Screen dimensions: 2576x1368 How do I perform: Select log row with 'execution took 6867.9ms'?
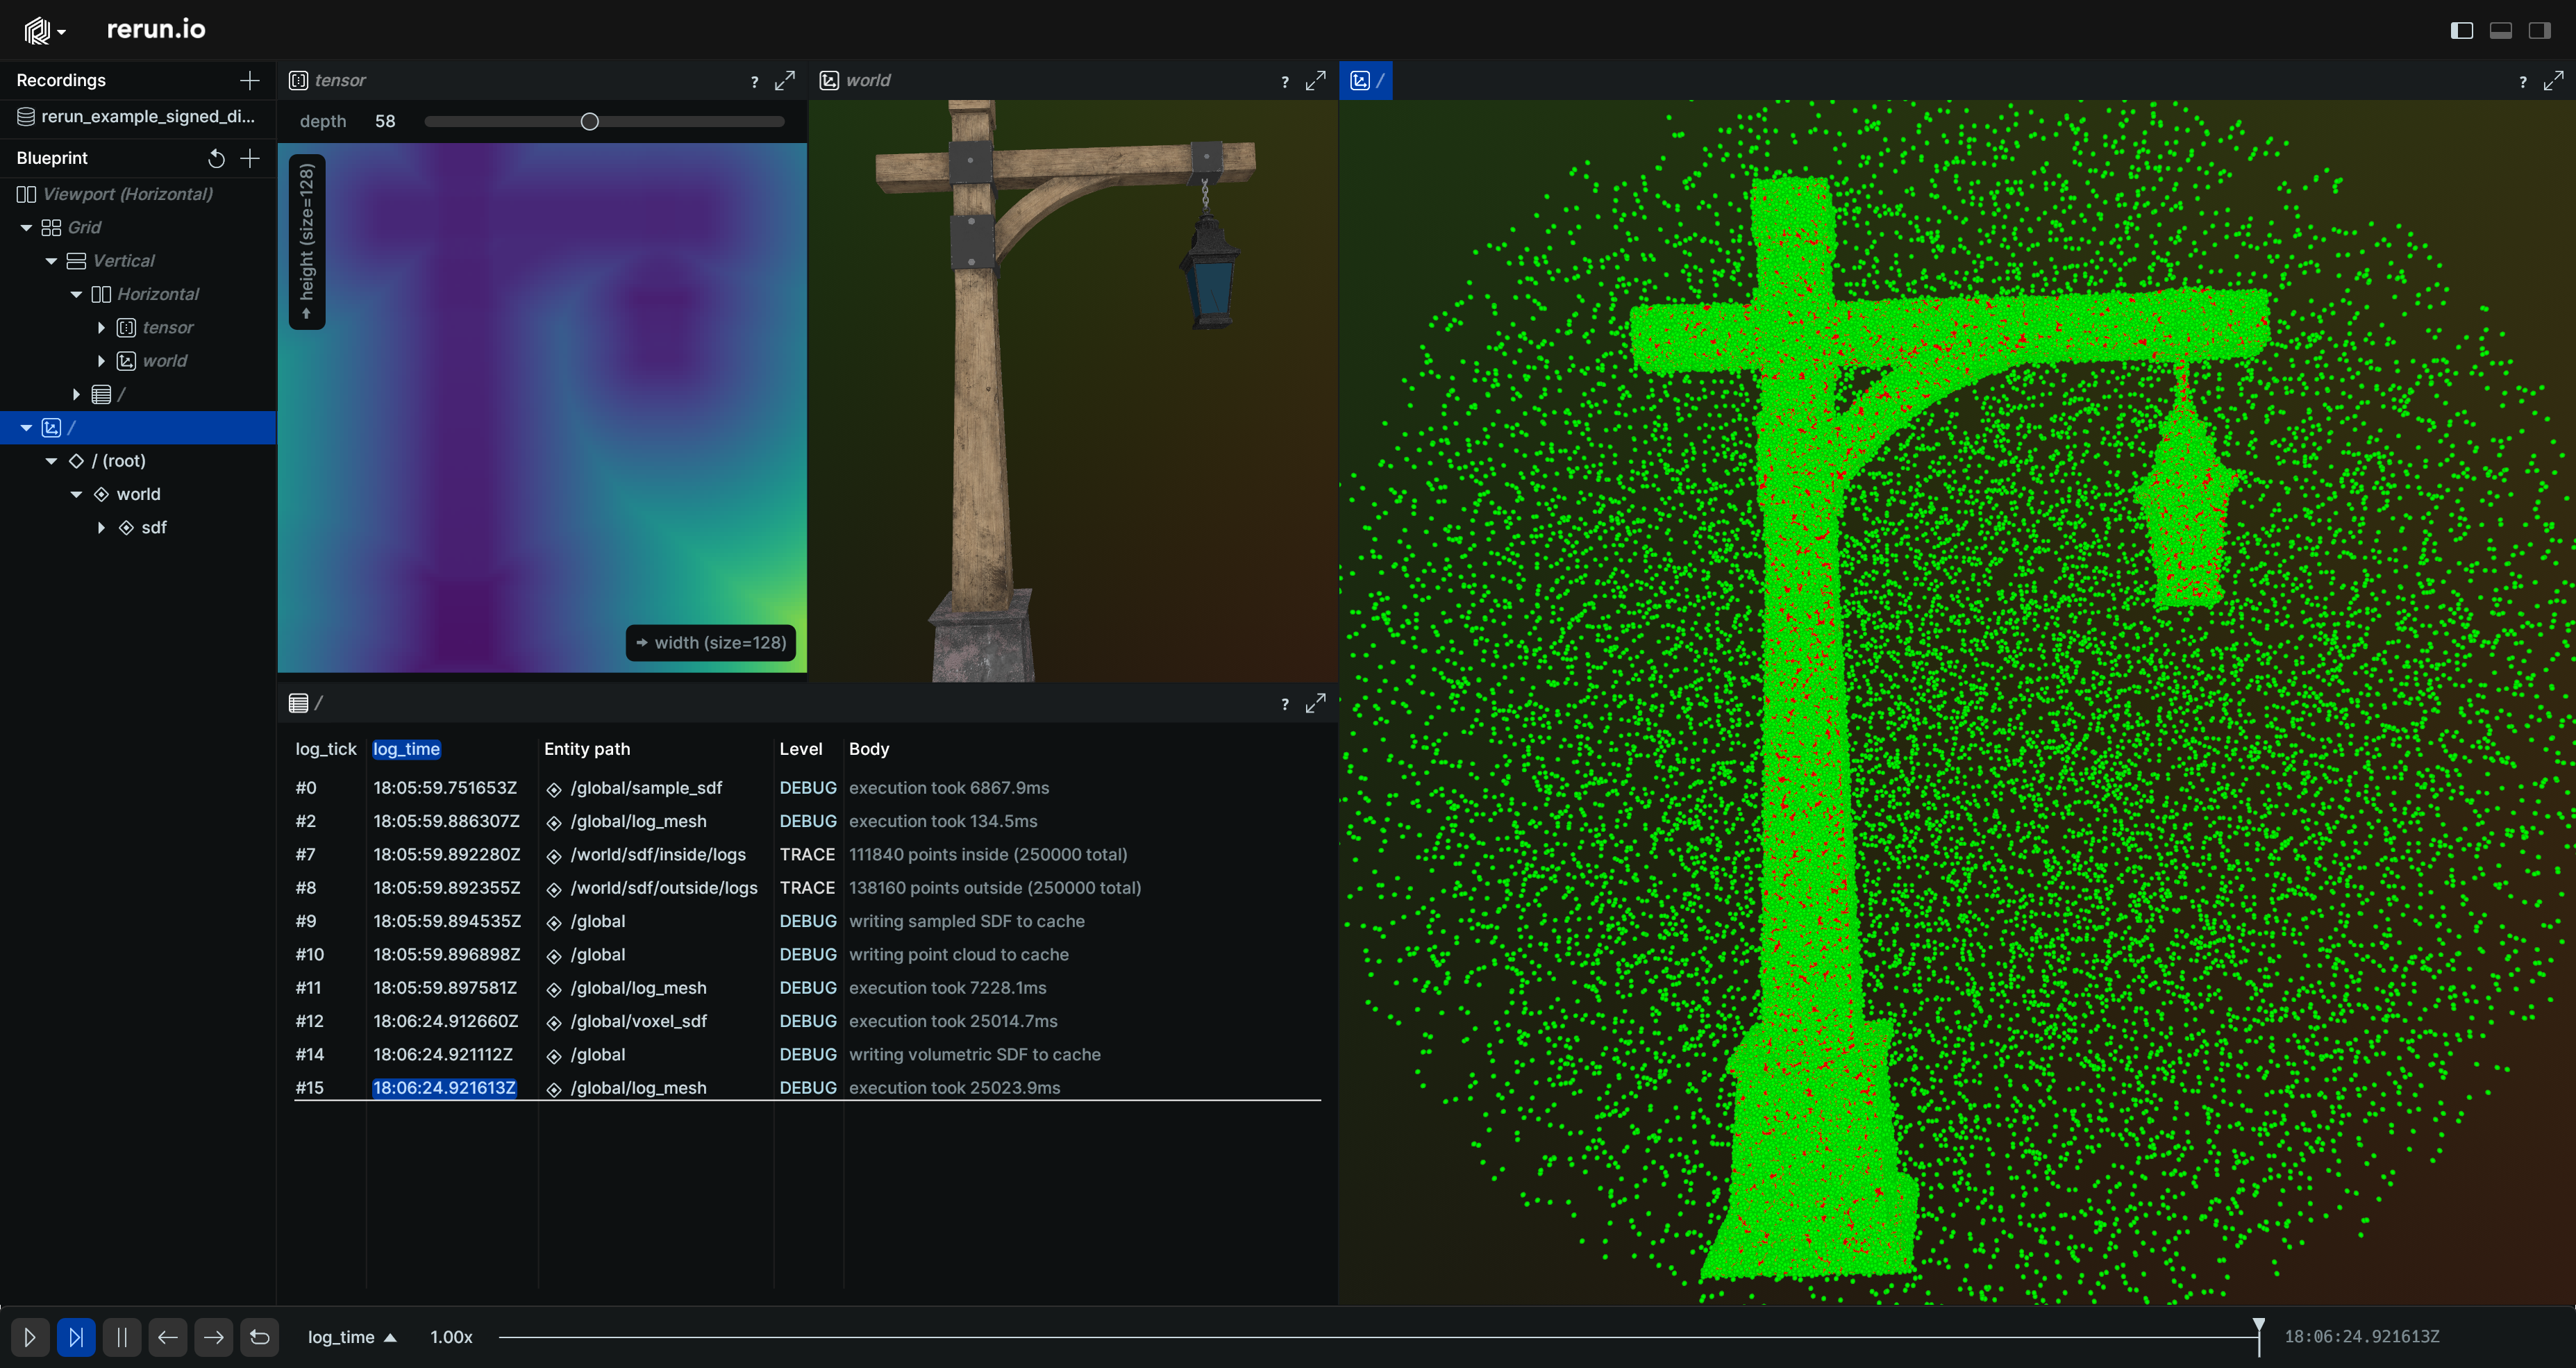point(807,788)
